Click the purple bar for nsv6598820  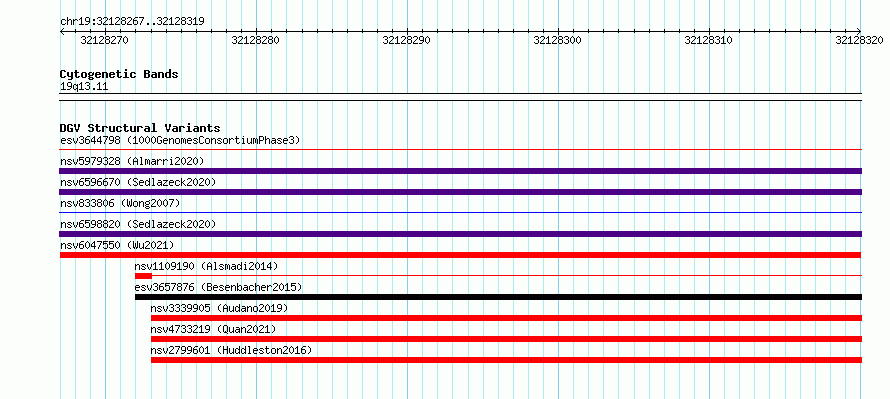[461, 234]
